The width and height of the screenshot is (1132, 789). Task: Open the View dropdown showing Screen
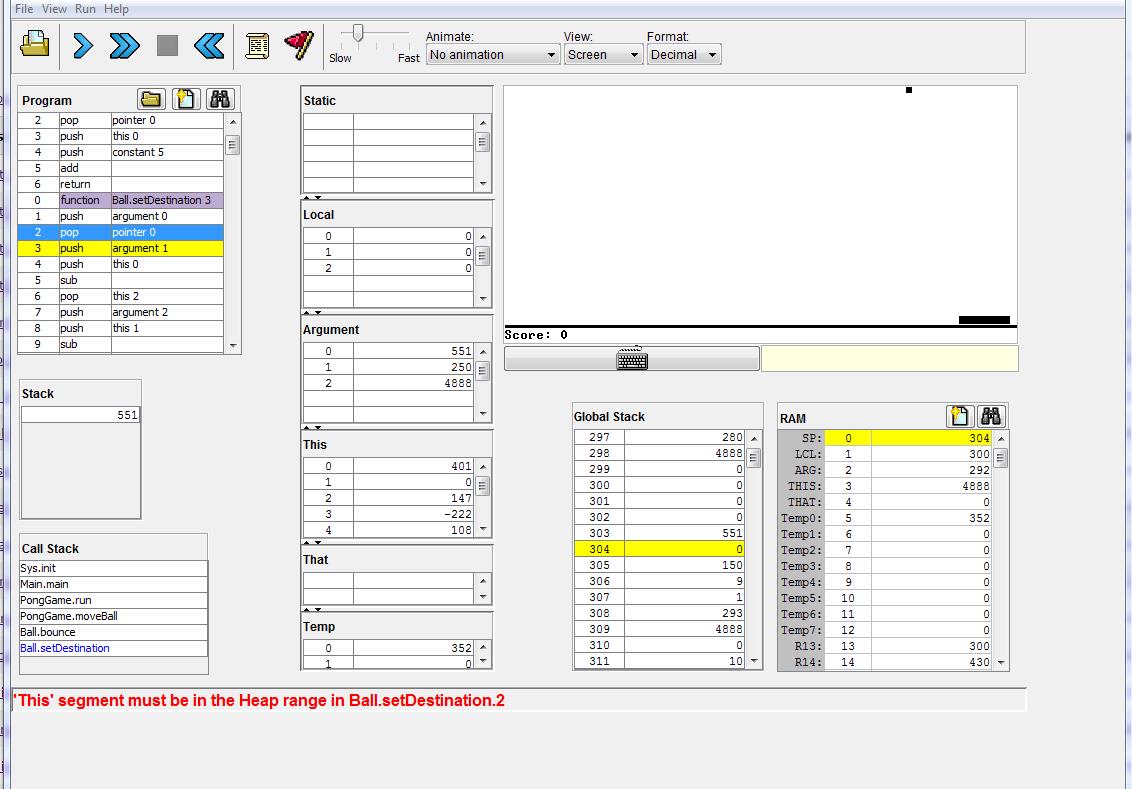603,55
